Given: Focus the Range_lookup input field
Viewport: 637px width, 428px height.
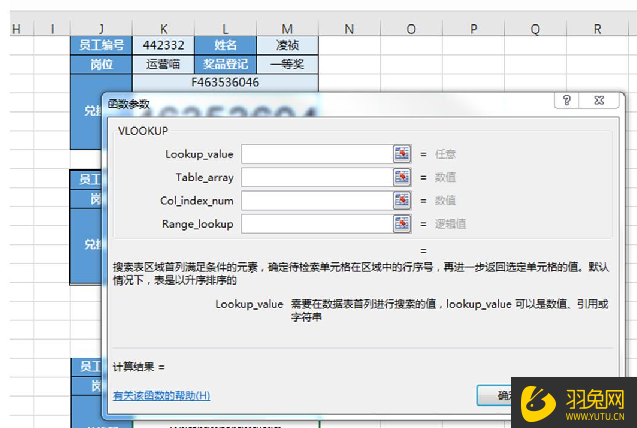Looking at the screenshot, I should 317,224.
